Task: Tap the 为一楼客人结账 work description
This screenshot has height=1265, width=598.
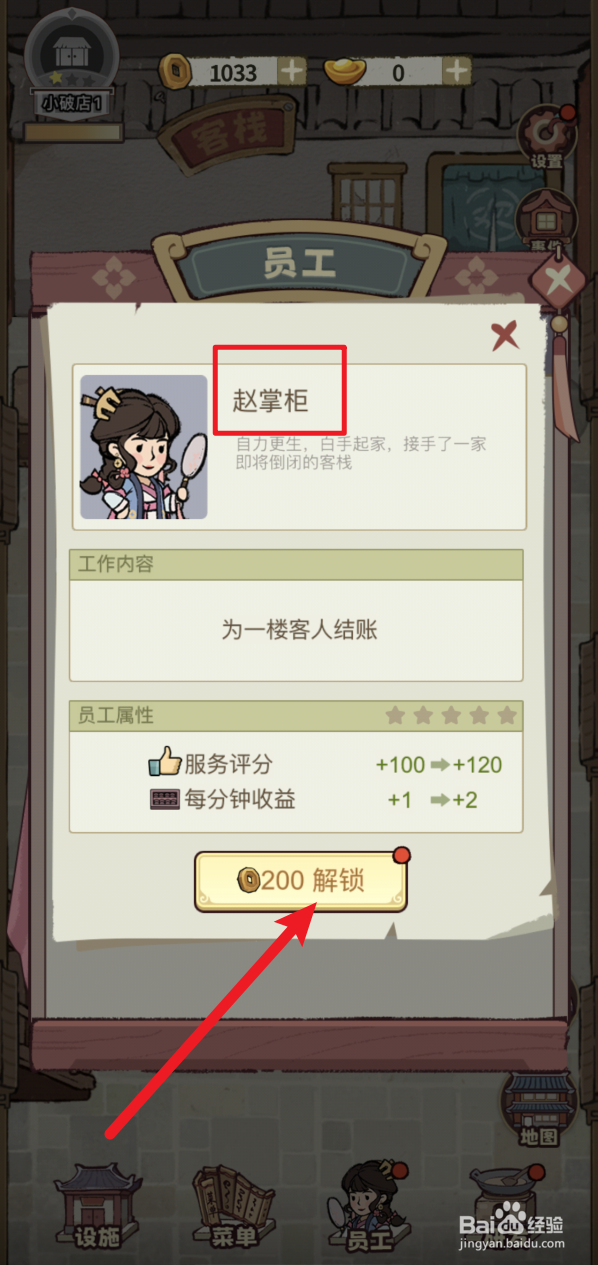Action: [299, 630]
